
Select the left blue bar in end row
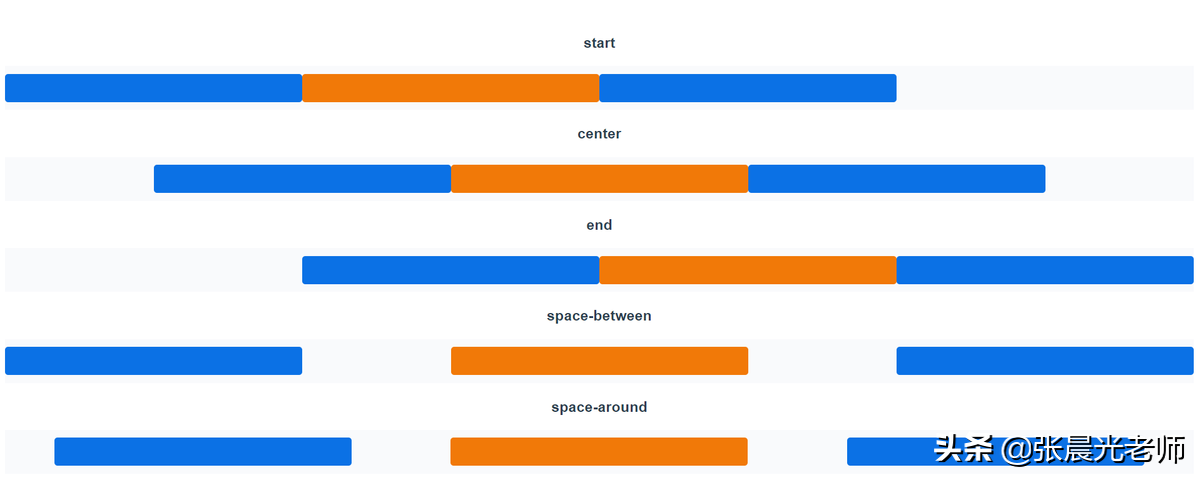click(450, 270)
